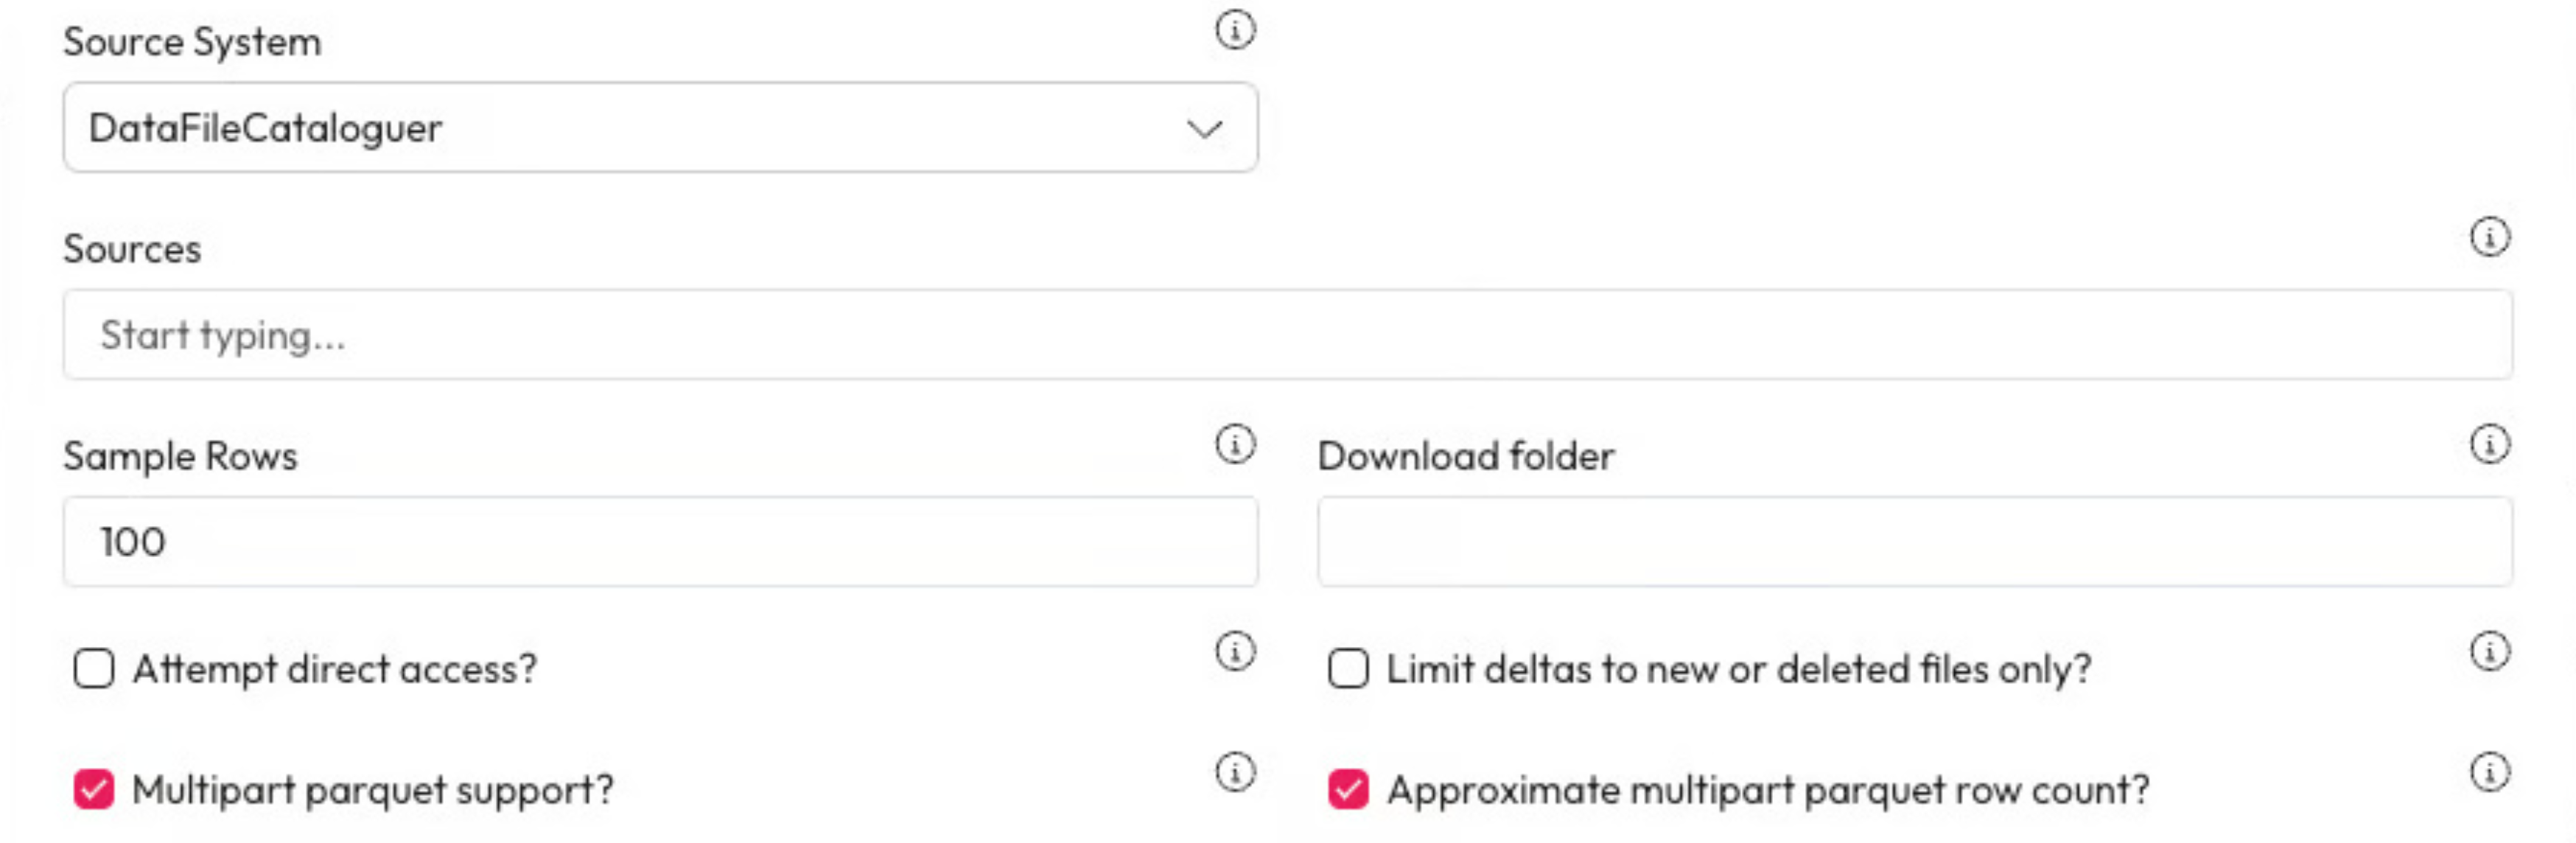The width and height of the screenshot is (2576, 843).
Task: Click the info icon for Sources
Action: (2489, 237)
